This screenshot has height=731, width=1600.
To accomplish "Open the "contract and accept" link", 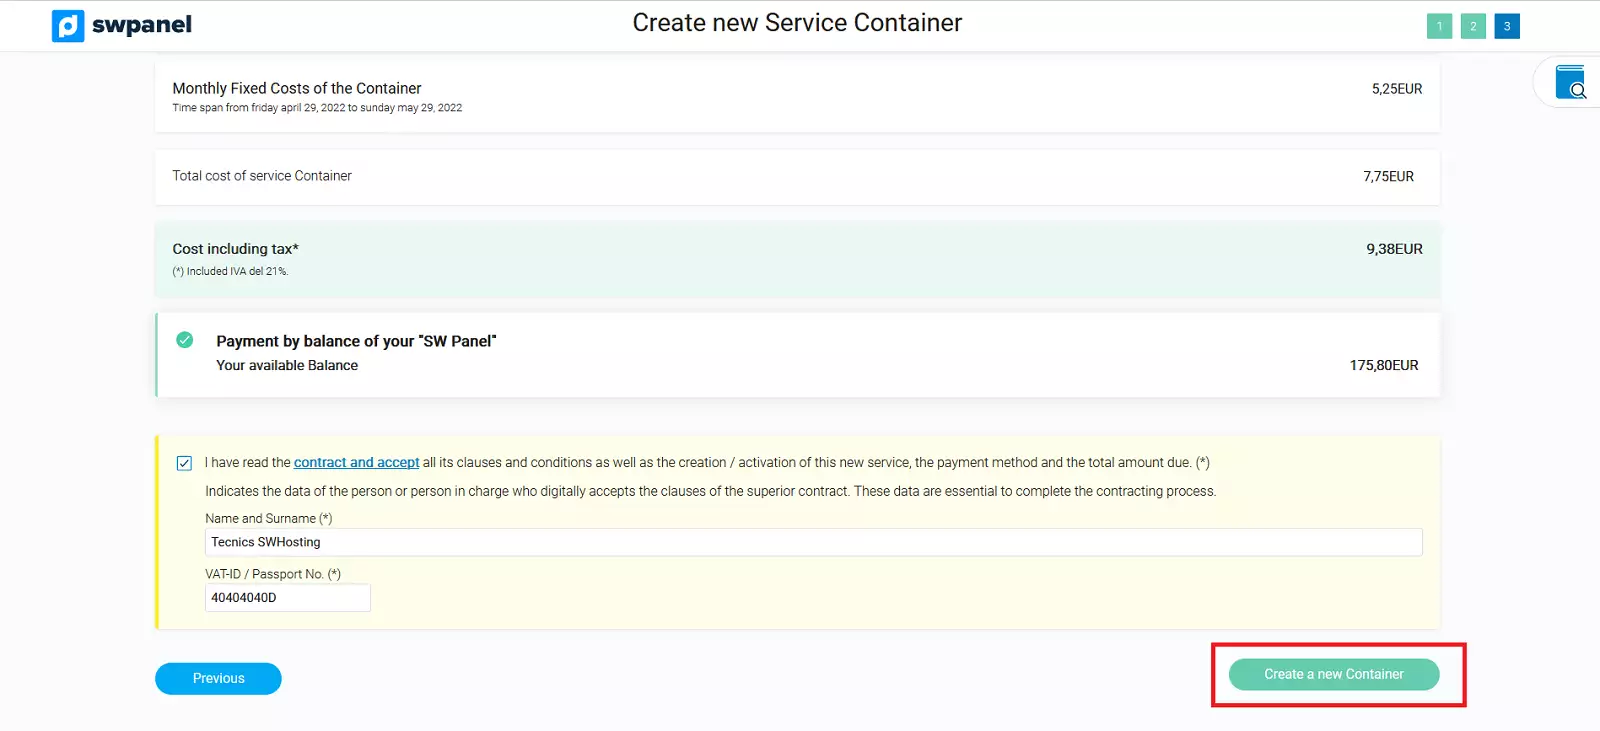I will pyautogui.click(x=356, y=462).
